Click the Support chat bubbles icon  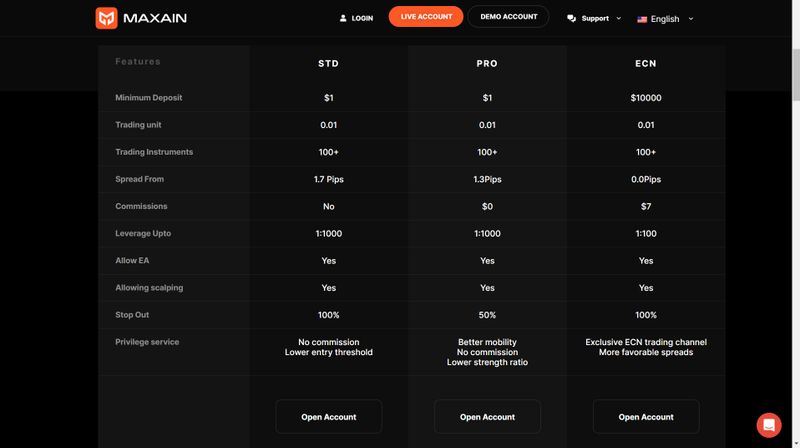[571, 18]
